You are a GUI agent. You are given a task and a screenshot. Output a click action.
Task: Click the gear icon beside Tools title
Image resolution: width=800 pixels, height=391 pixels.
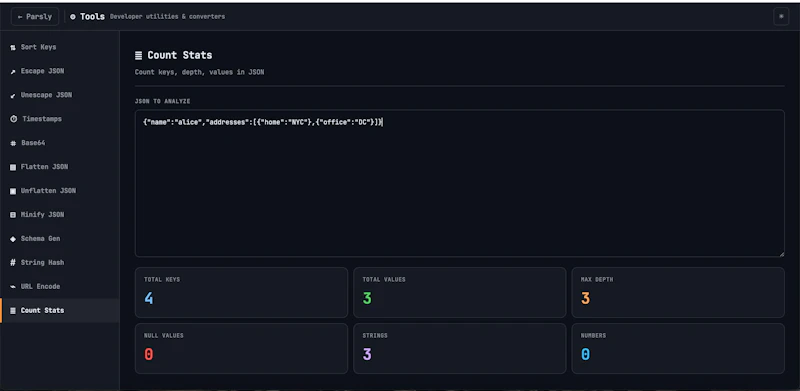(72, 17)
